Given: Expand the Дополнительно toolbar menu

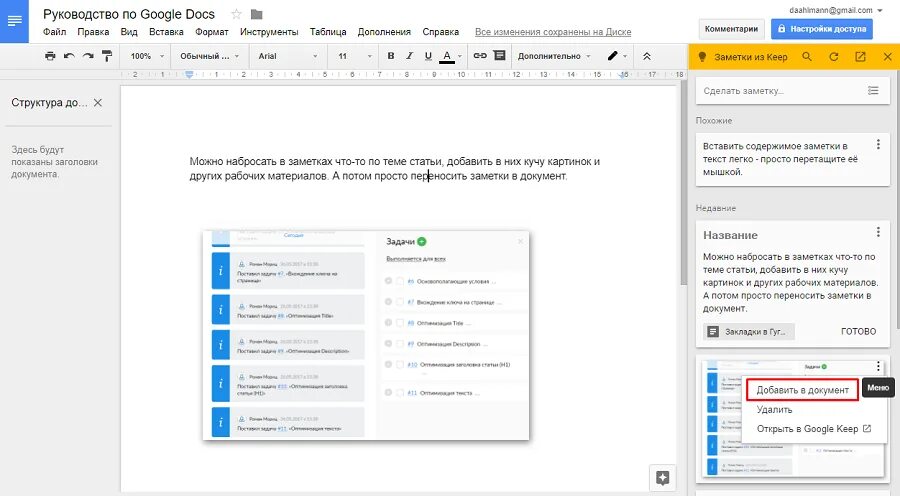Looking at the screenshot, I should [x=554, y=56].
